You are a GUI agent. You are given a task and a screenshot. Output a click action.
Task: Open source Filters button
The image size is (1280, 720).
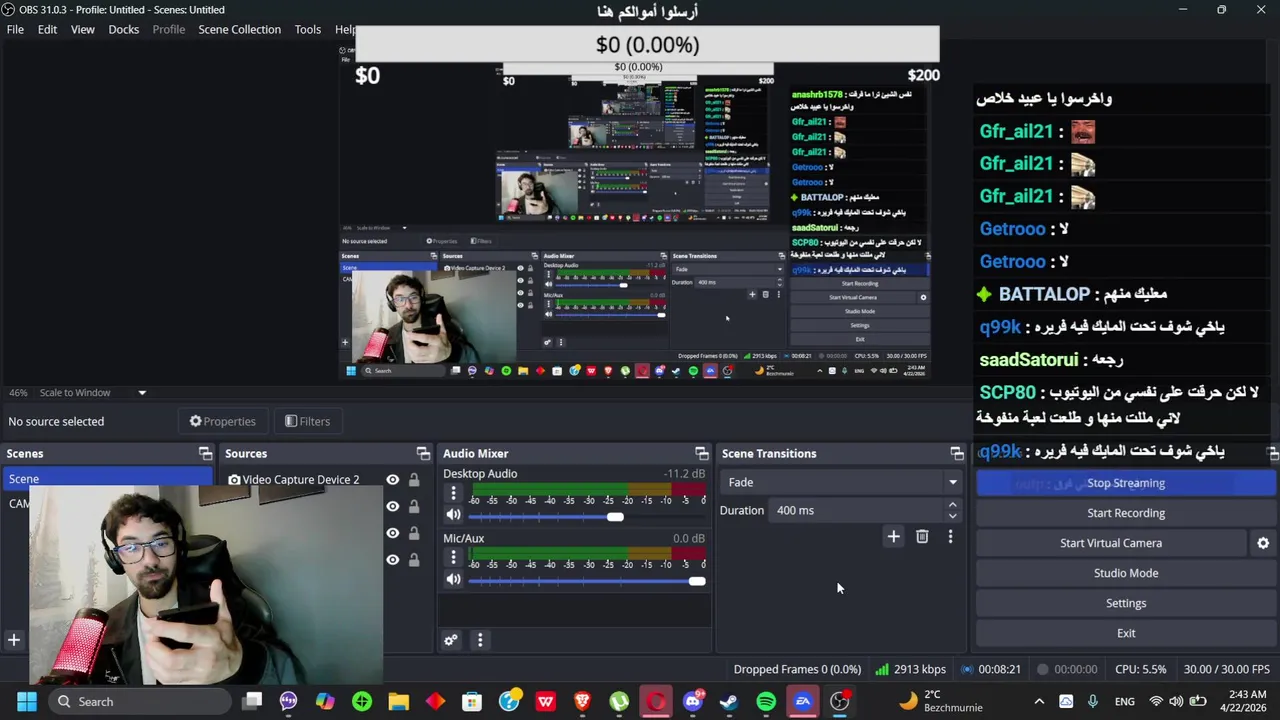tap(307, 421)
